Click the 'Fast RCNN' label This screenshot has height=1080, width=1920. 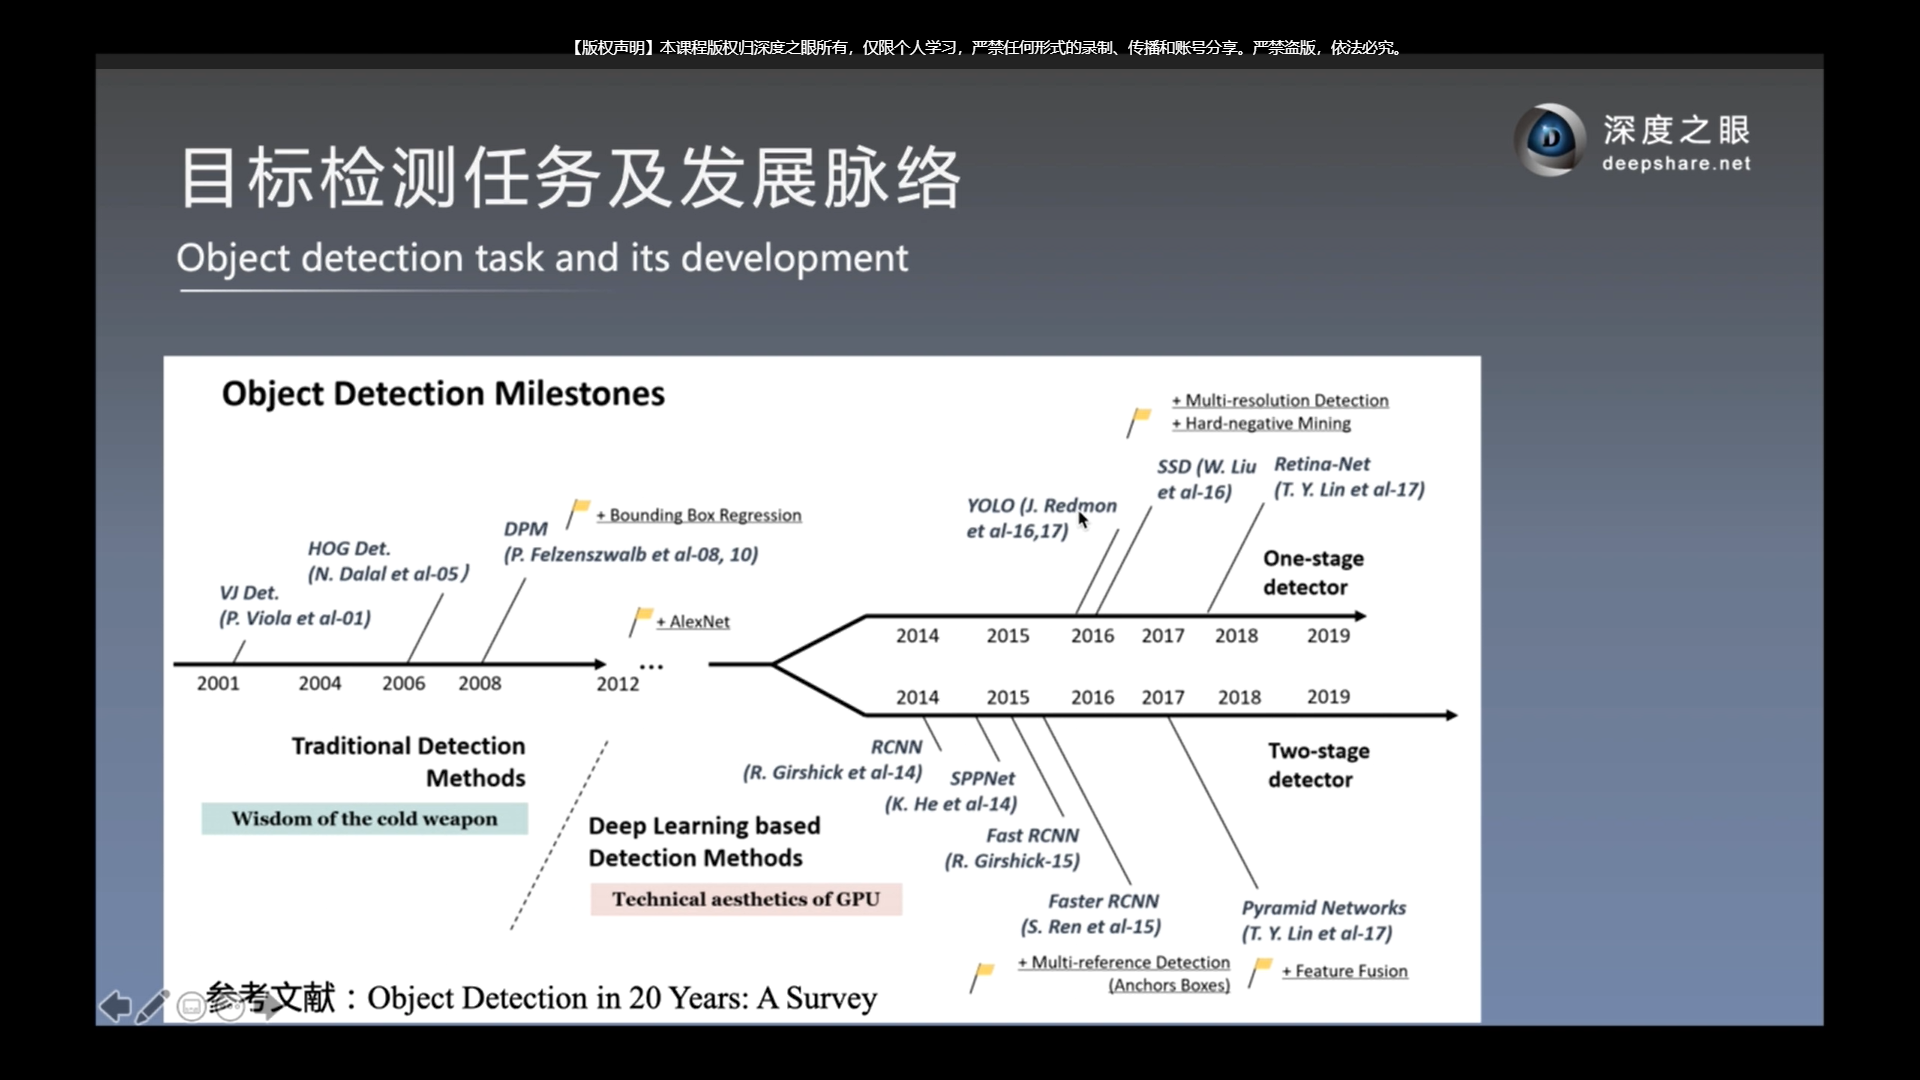point(1032,835)
